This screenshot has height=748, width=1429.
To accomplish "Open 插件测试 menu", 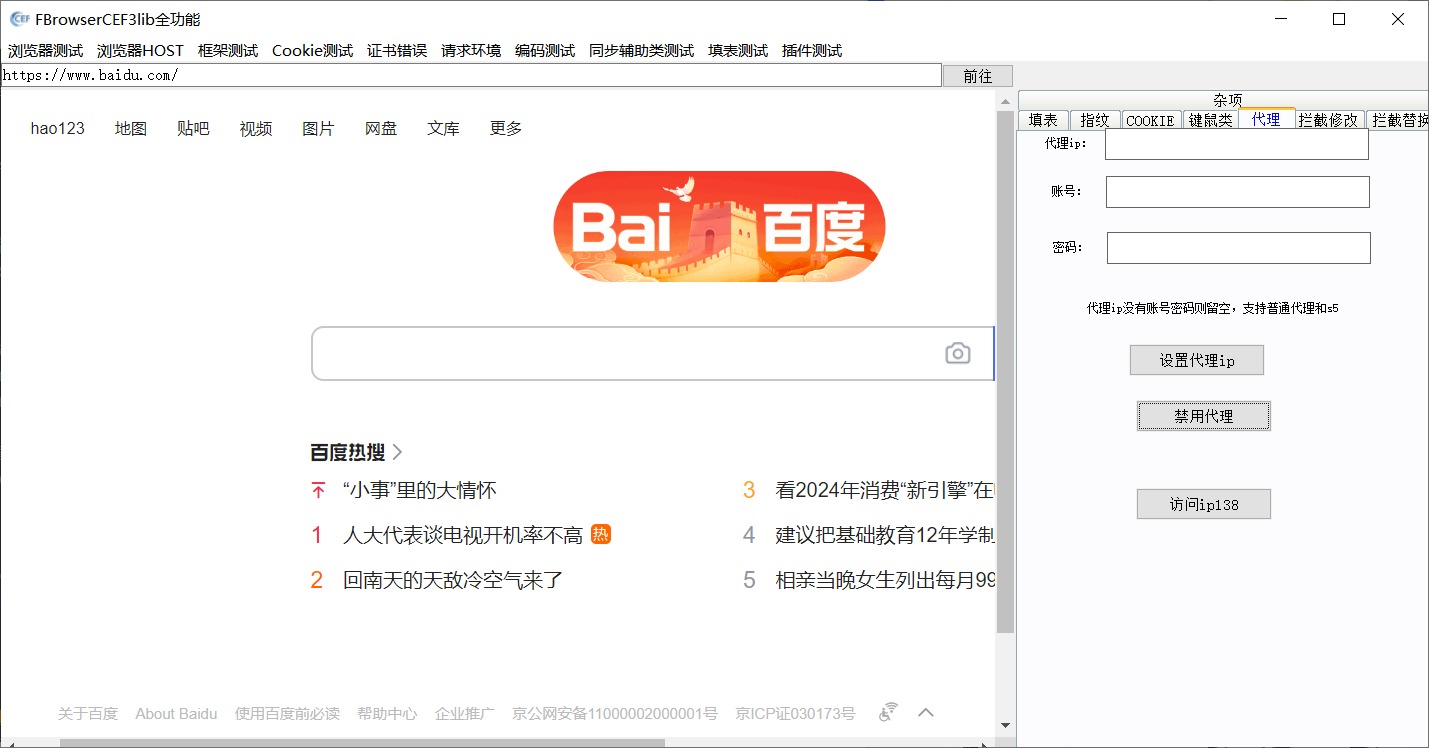I will point(812,51).
